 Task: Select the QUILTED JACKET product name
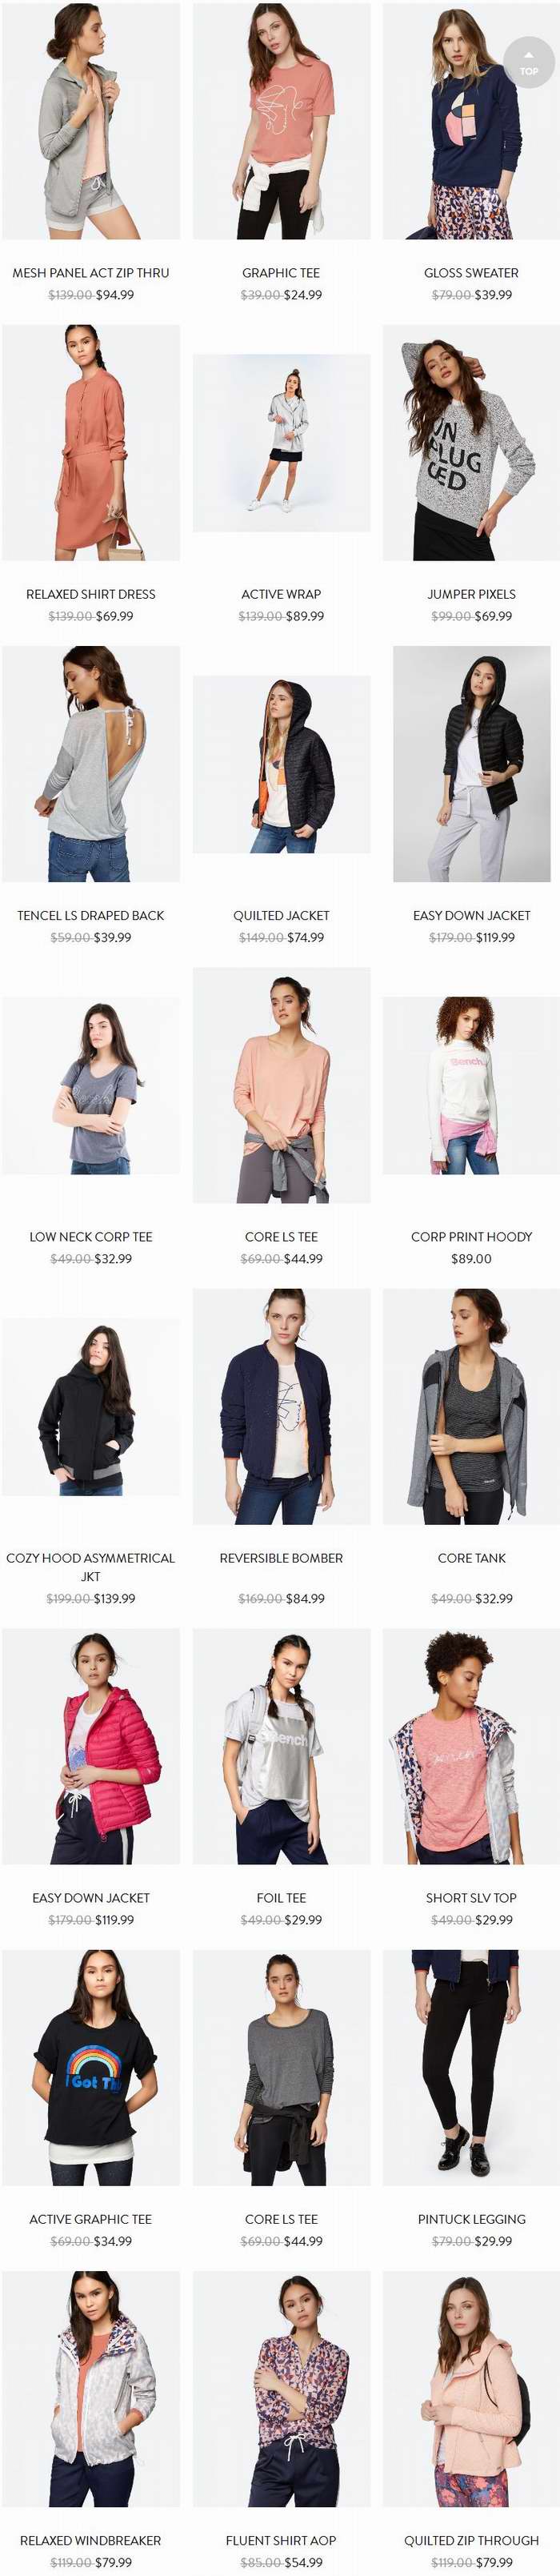click(281, 915)
